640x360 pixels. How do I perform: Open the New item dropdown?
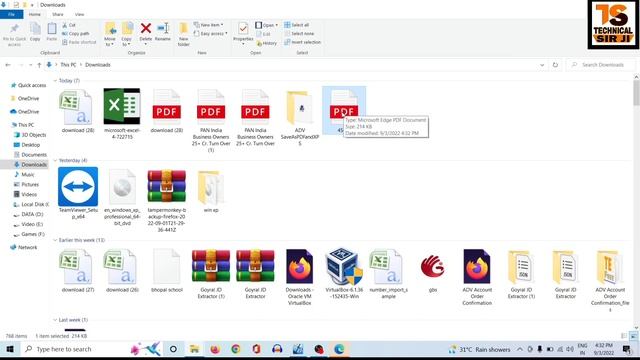[x=209, y=25]
